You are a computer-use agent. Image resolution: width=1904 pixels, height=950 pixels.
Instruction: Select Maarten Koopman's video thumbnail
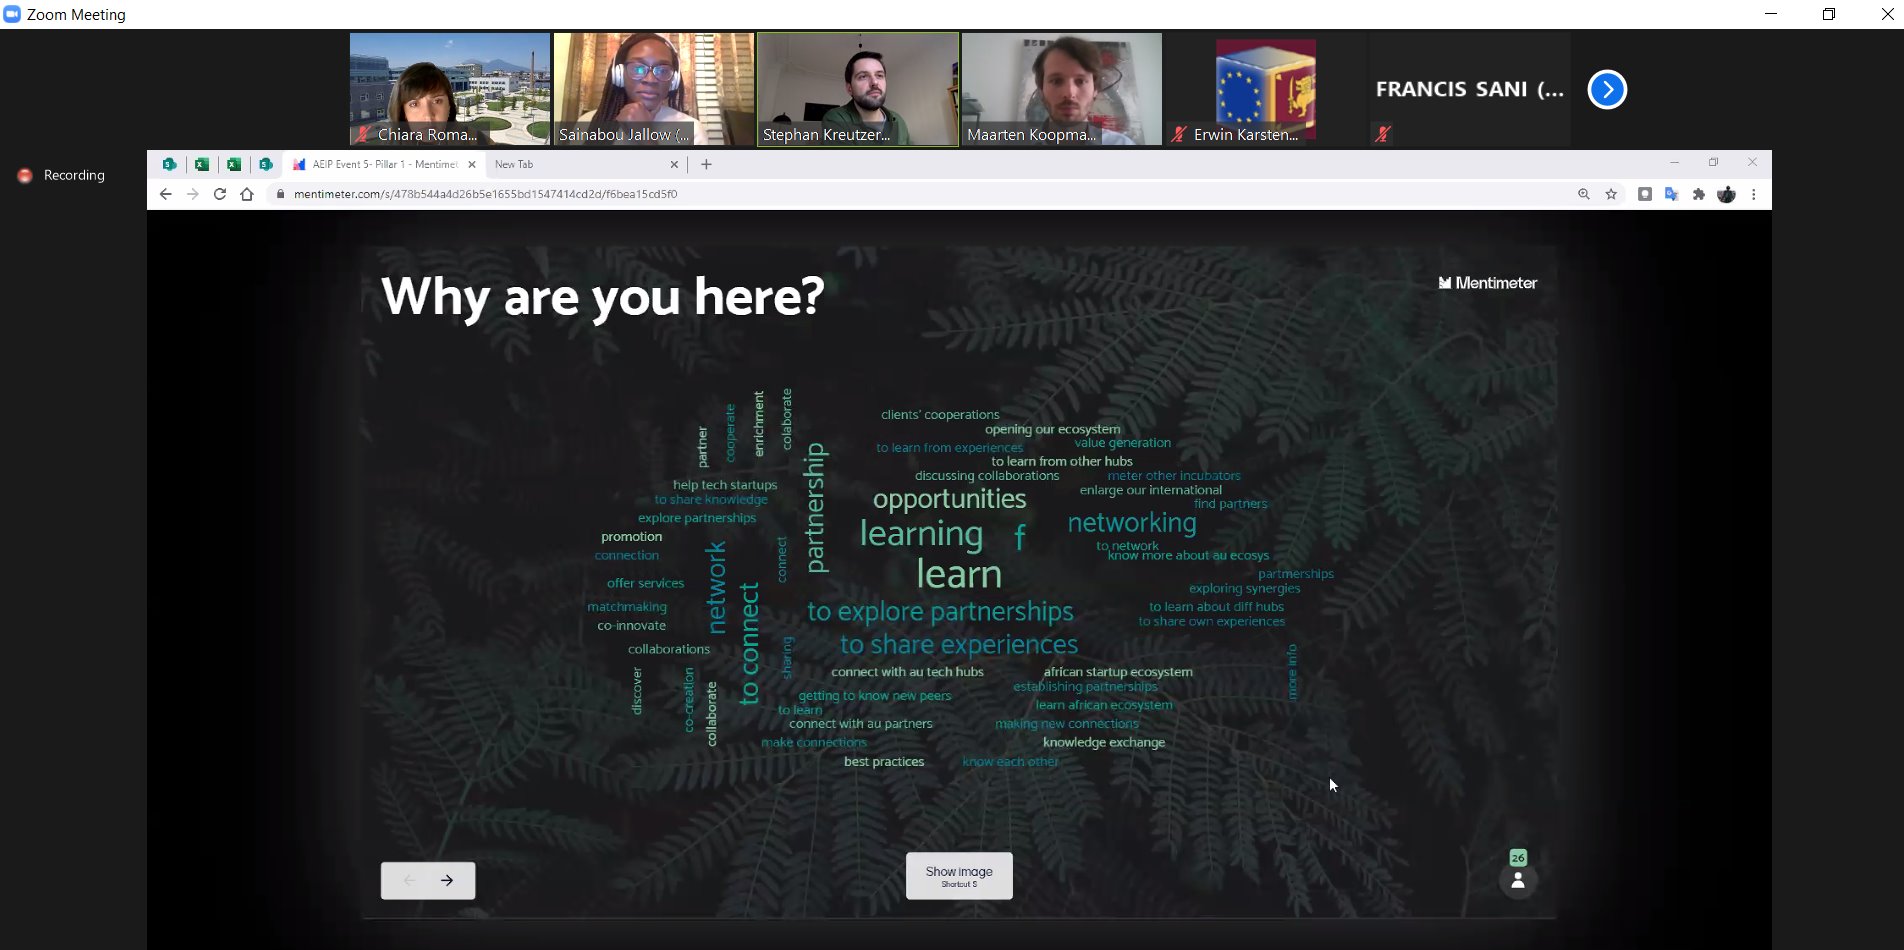point(1062,89)
